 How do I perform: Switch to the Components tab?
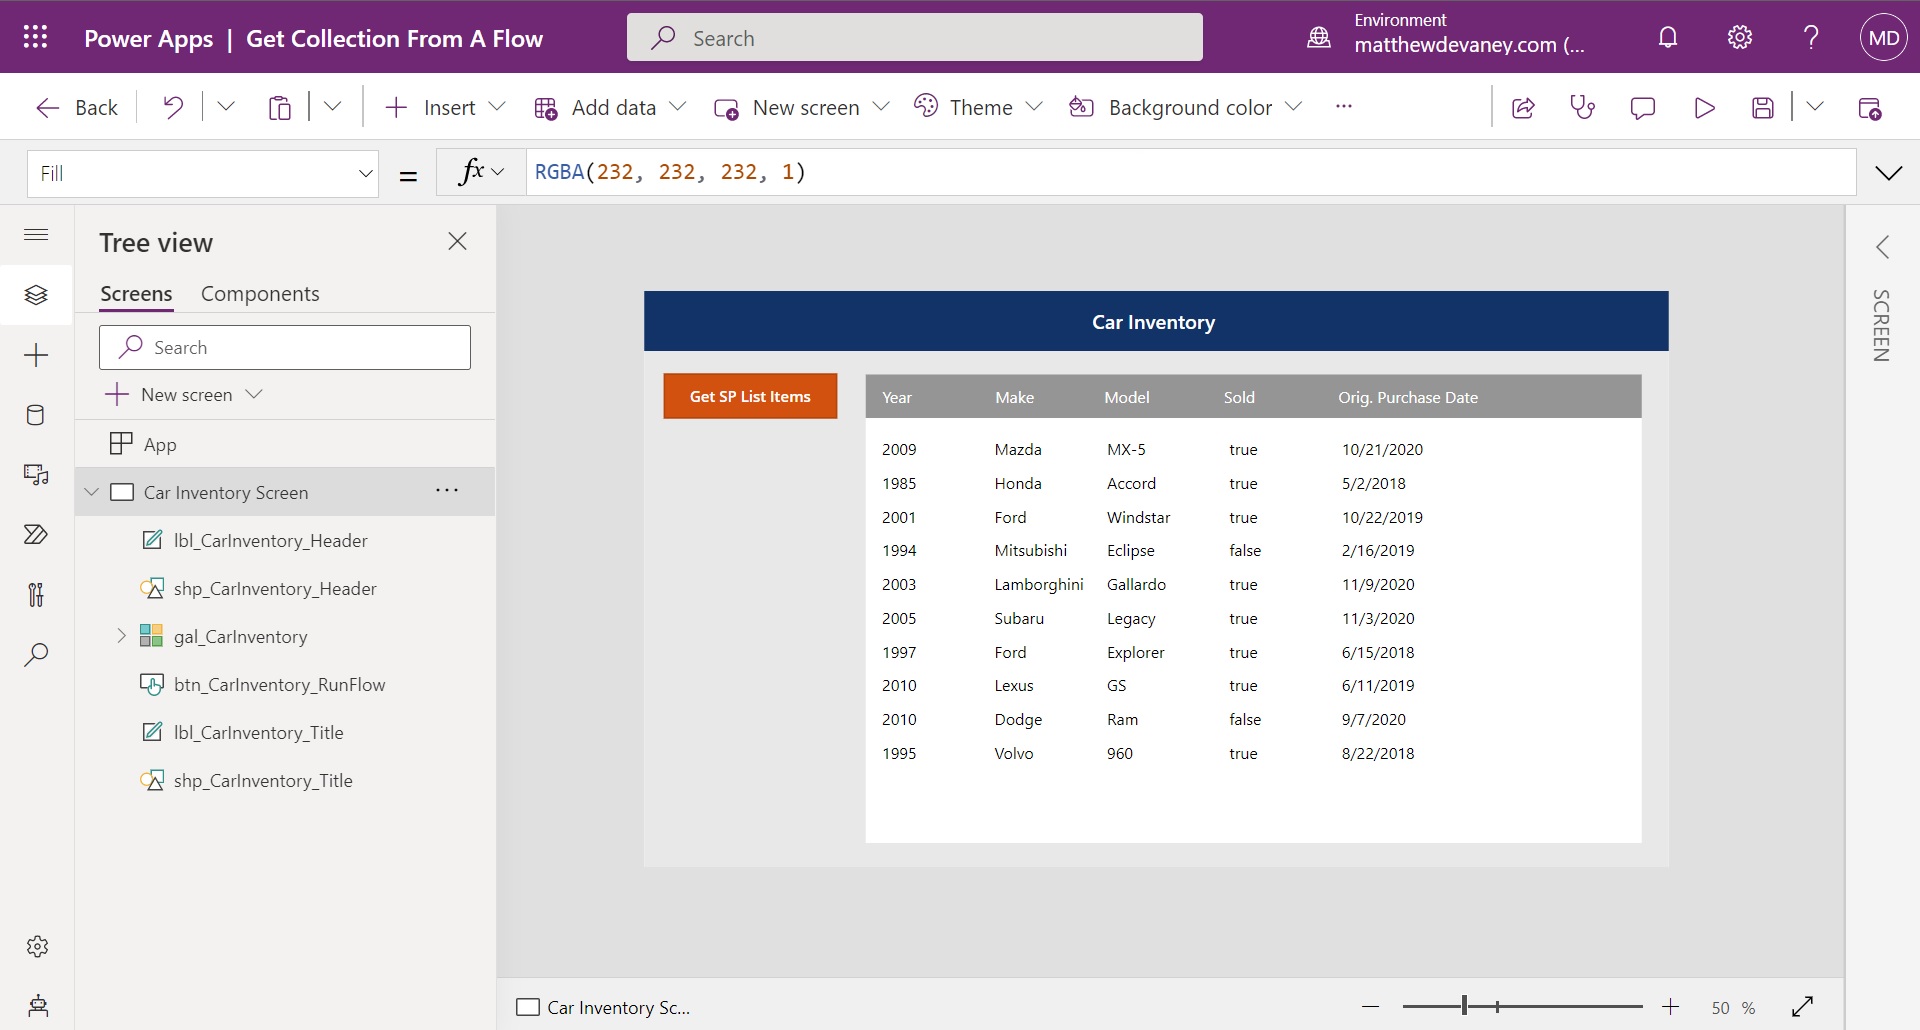pos(260,293)
